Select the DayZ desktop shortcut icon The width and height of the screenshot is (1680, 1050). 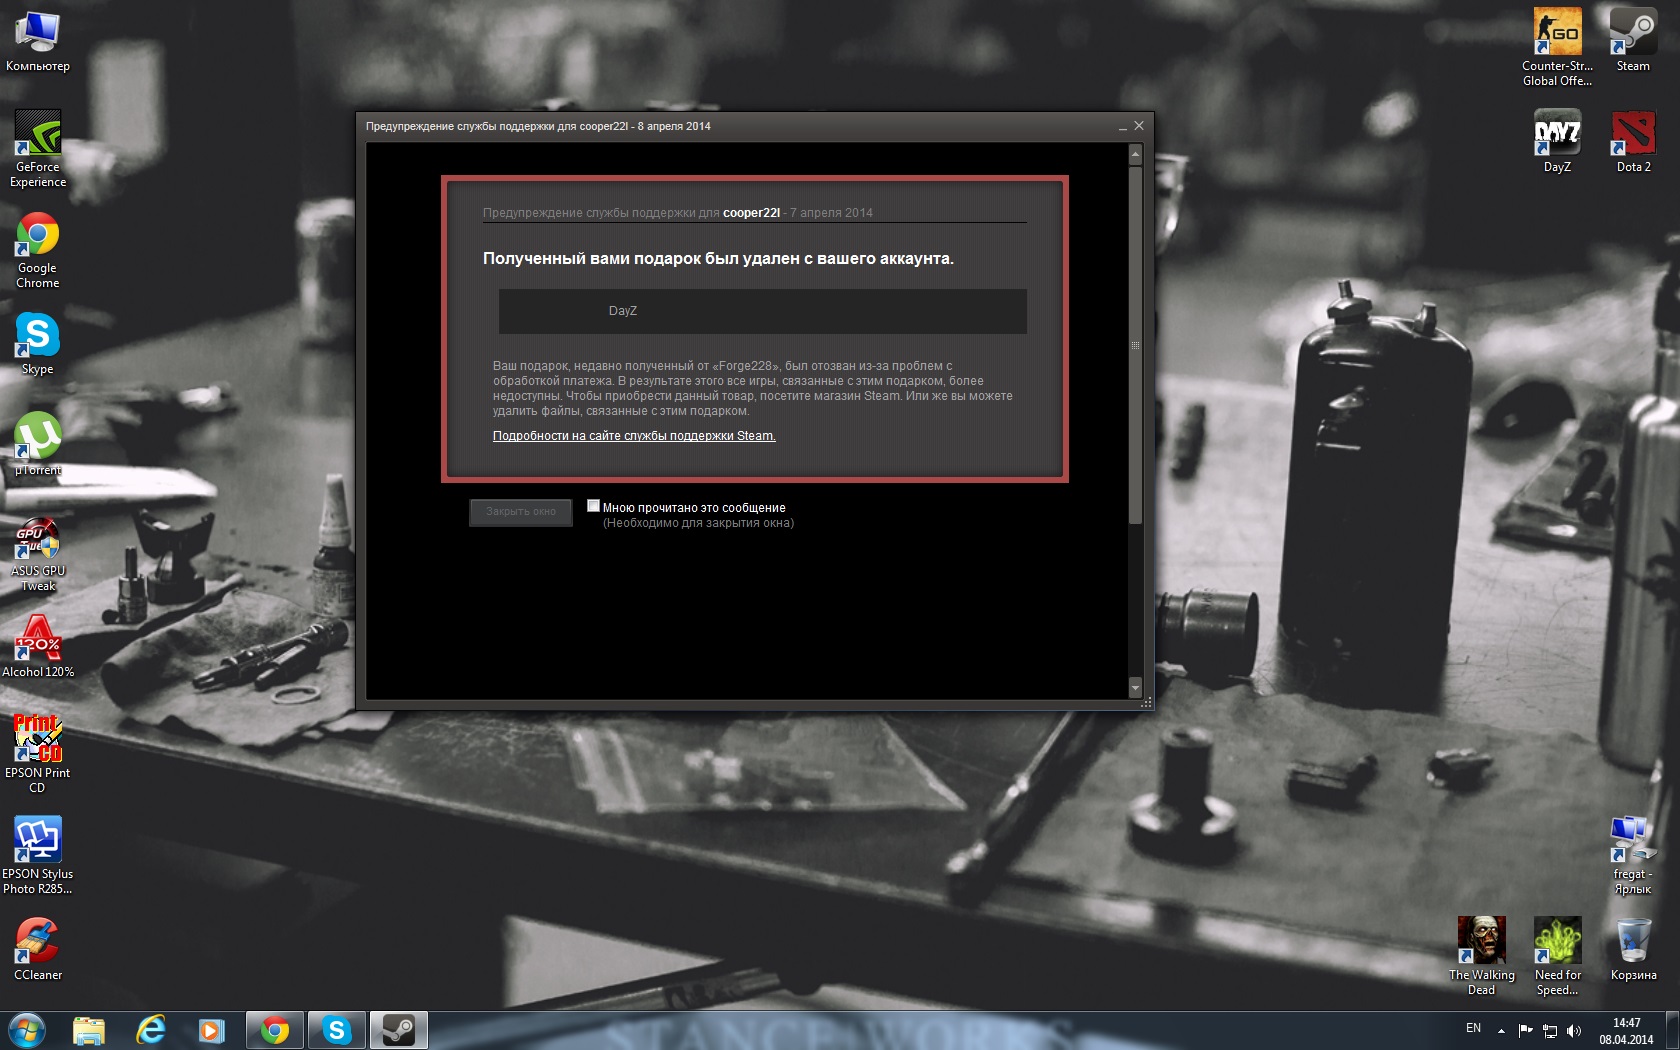coord(1558,141)
